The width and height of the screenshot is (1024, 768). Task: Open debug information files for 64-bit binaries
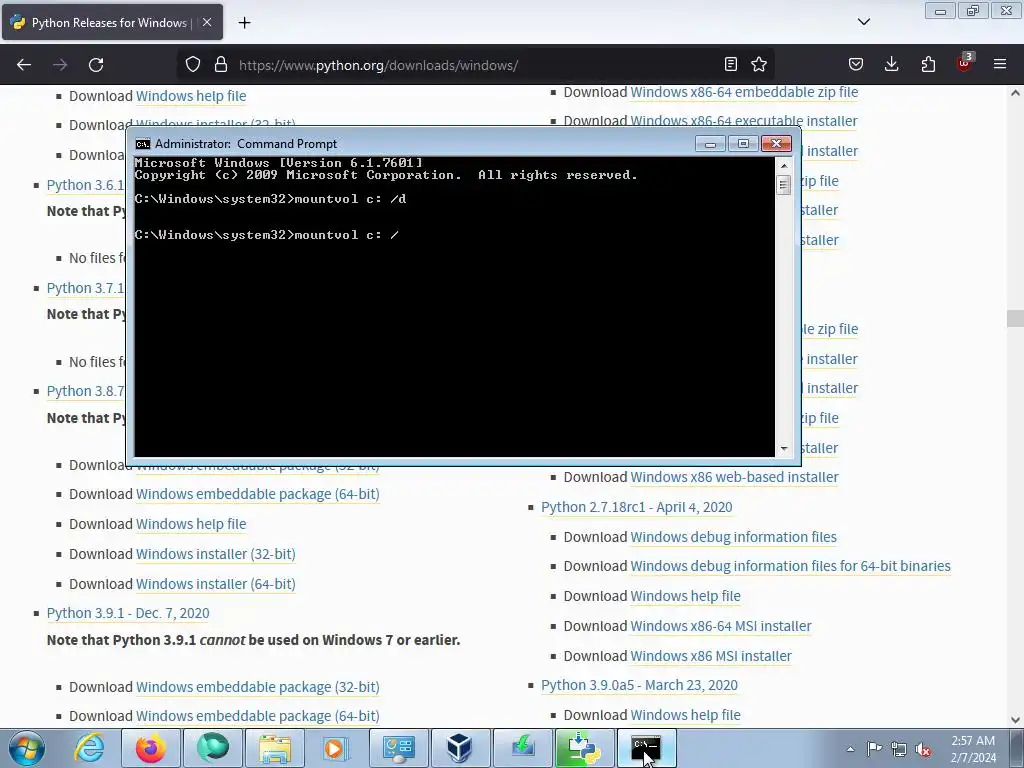tap(790, 566)
